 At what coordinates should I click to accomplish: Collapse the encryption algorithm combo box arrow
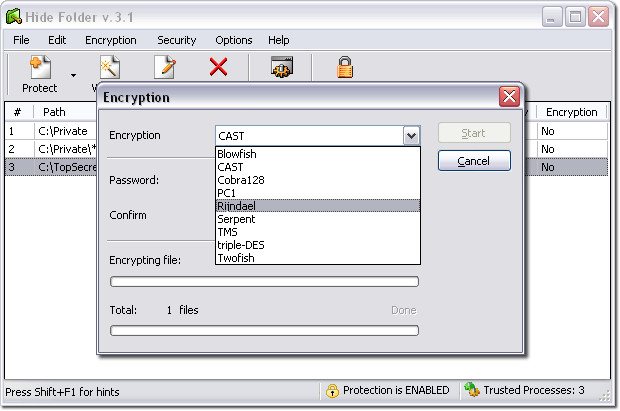(411, 136)
